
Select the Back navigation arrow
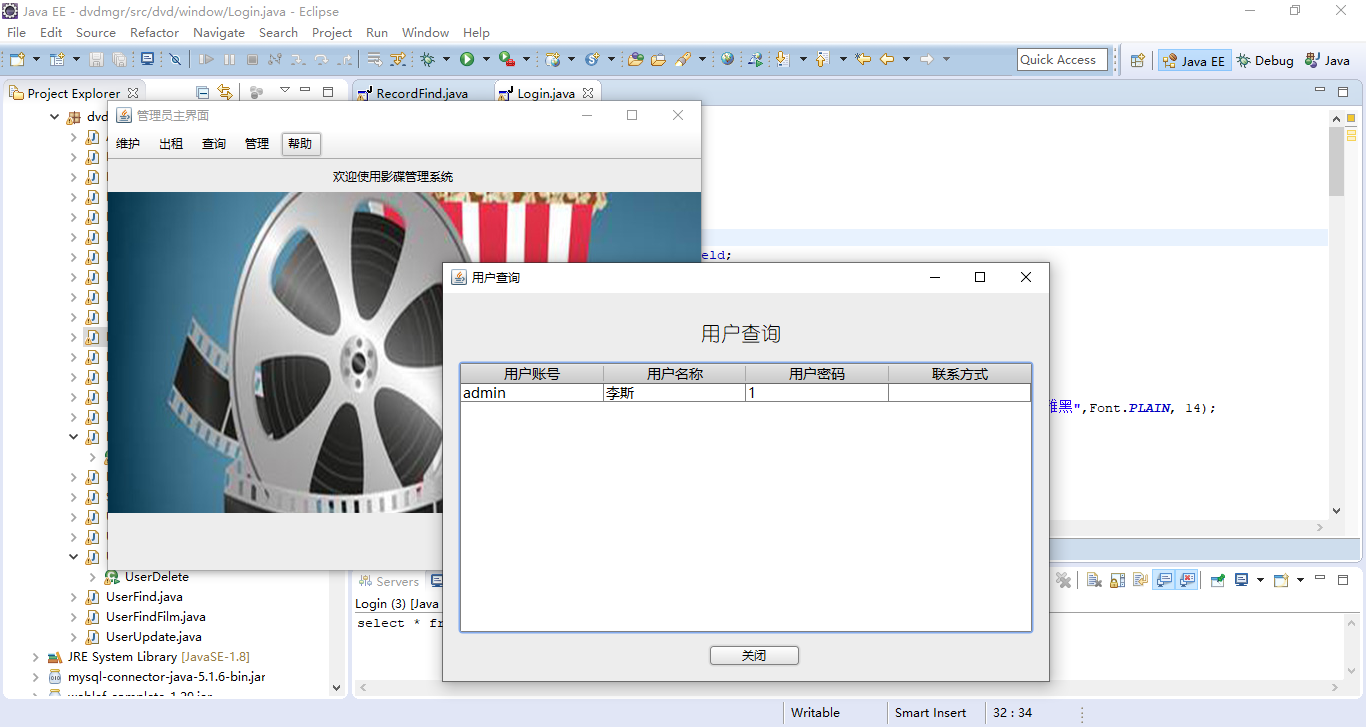[887, 60]
